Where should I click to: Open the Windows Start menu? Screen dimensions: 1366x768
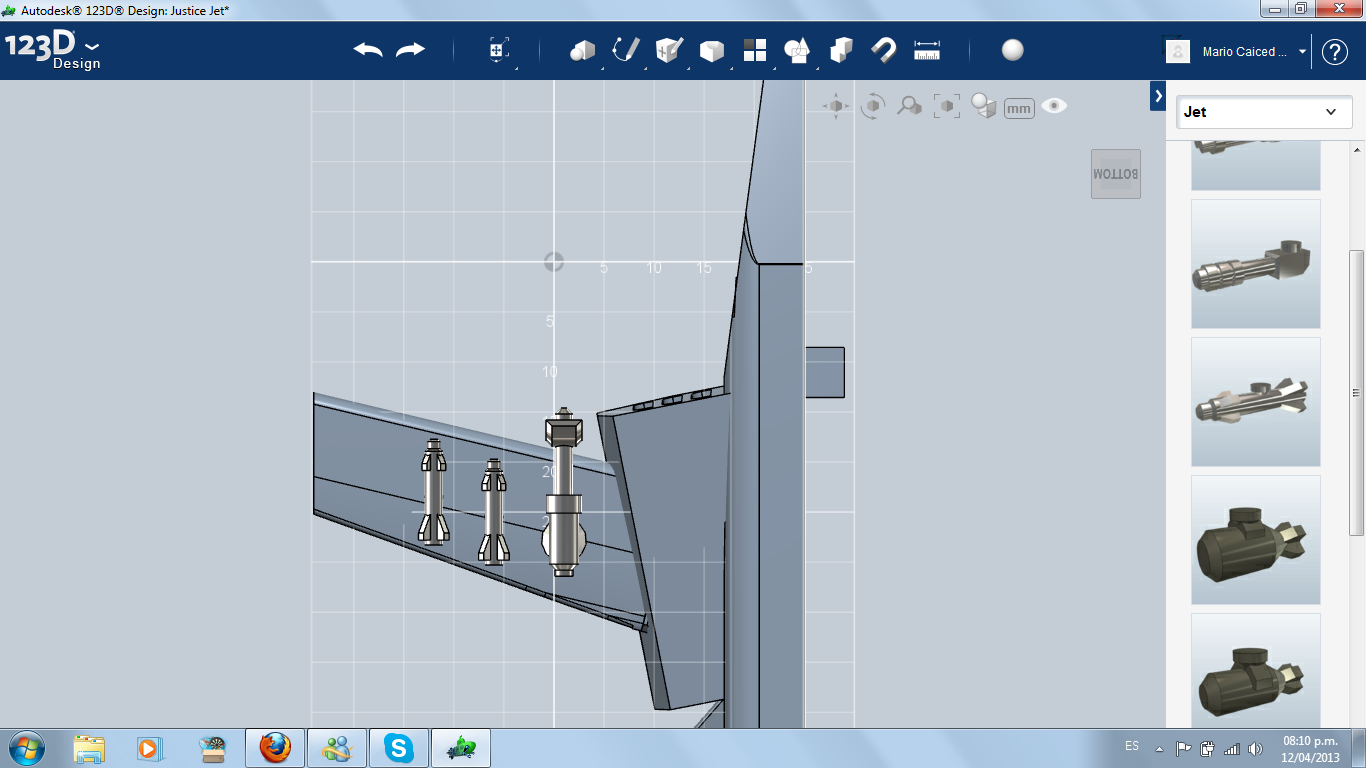click(25, 748)
